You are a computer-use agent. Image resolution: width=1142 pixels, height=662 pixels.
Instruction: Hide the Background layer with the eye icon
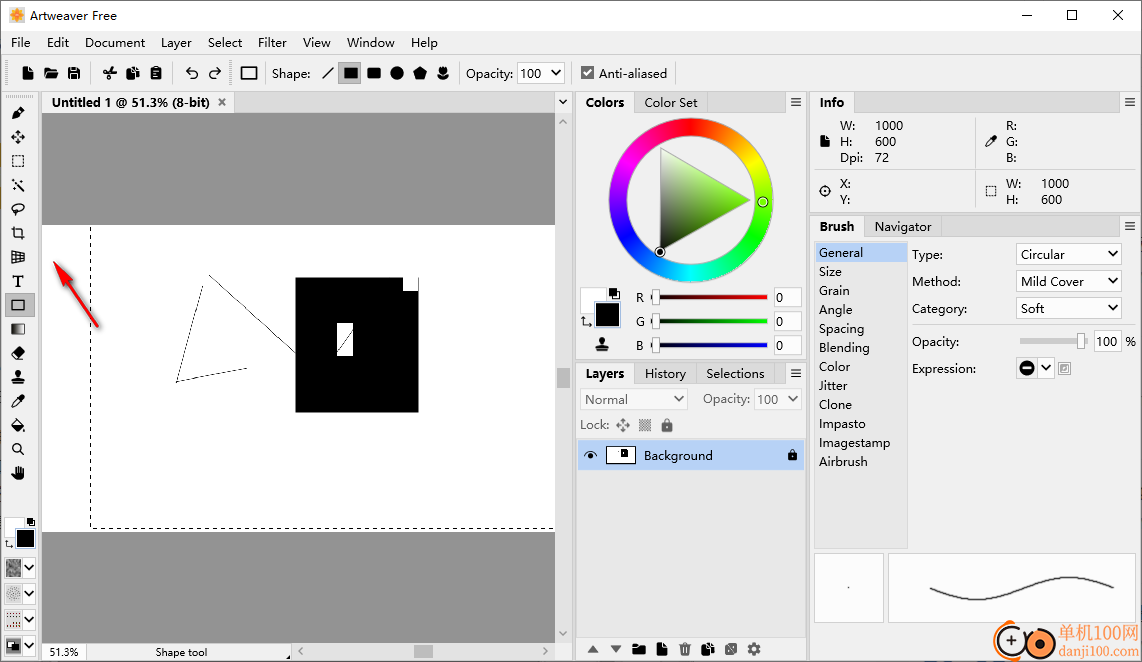pos(591,455)
